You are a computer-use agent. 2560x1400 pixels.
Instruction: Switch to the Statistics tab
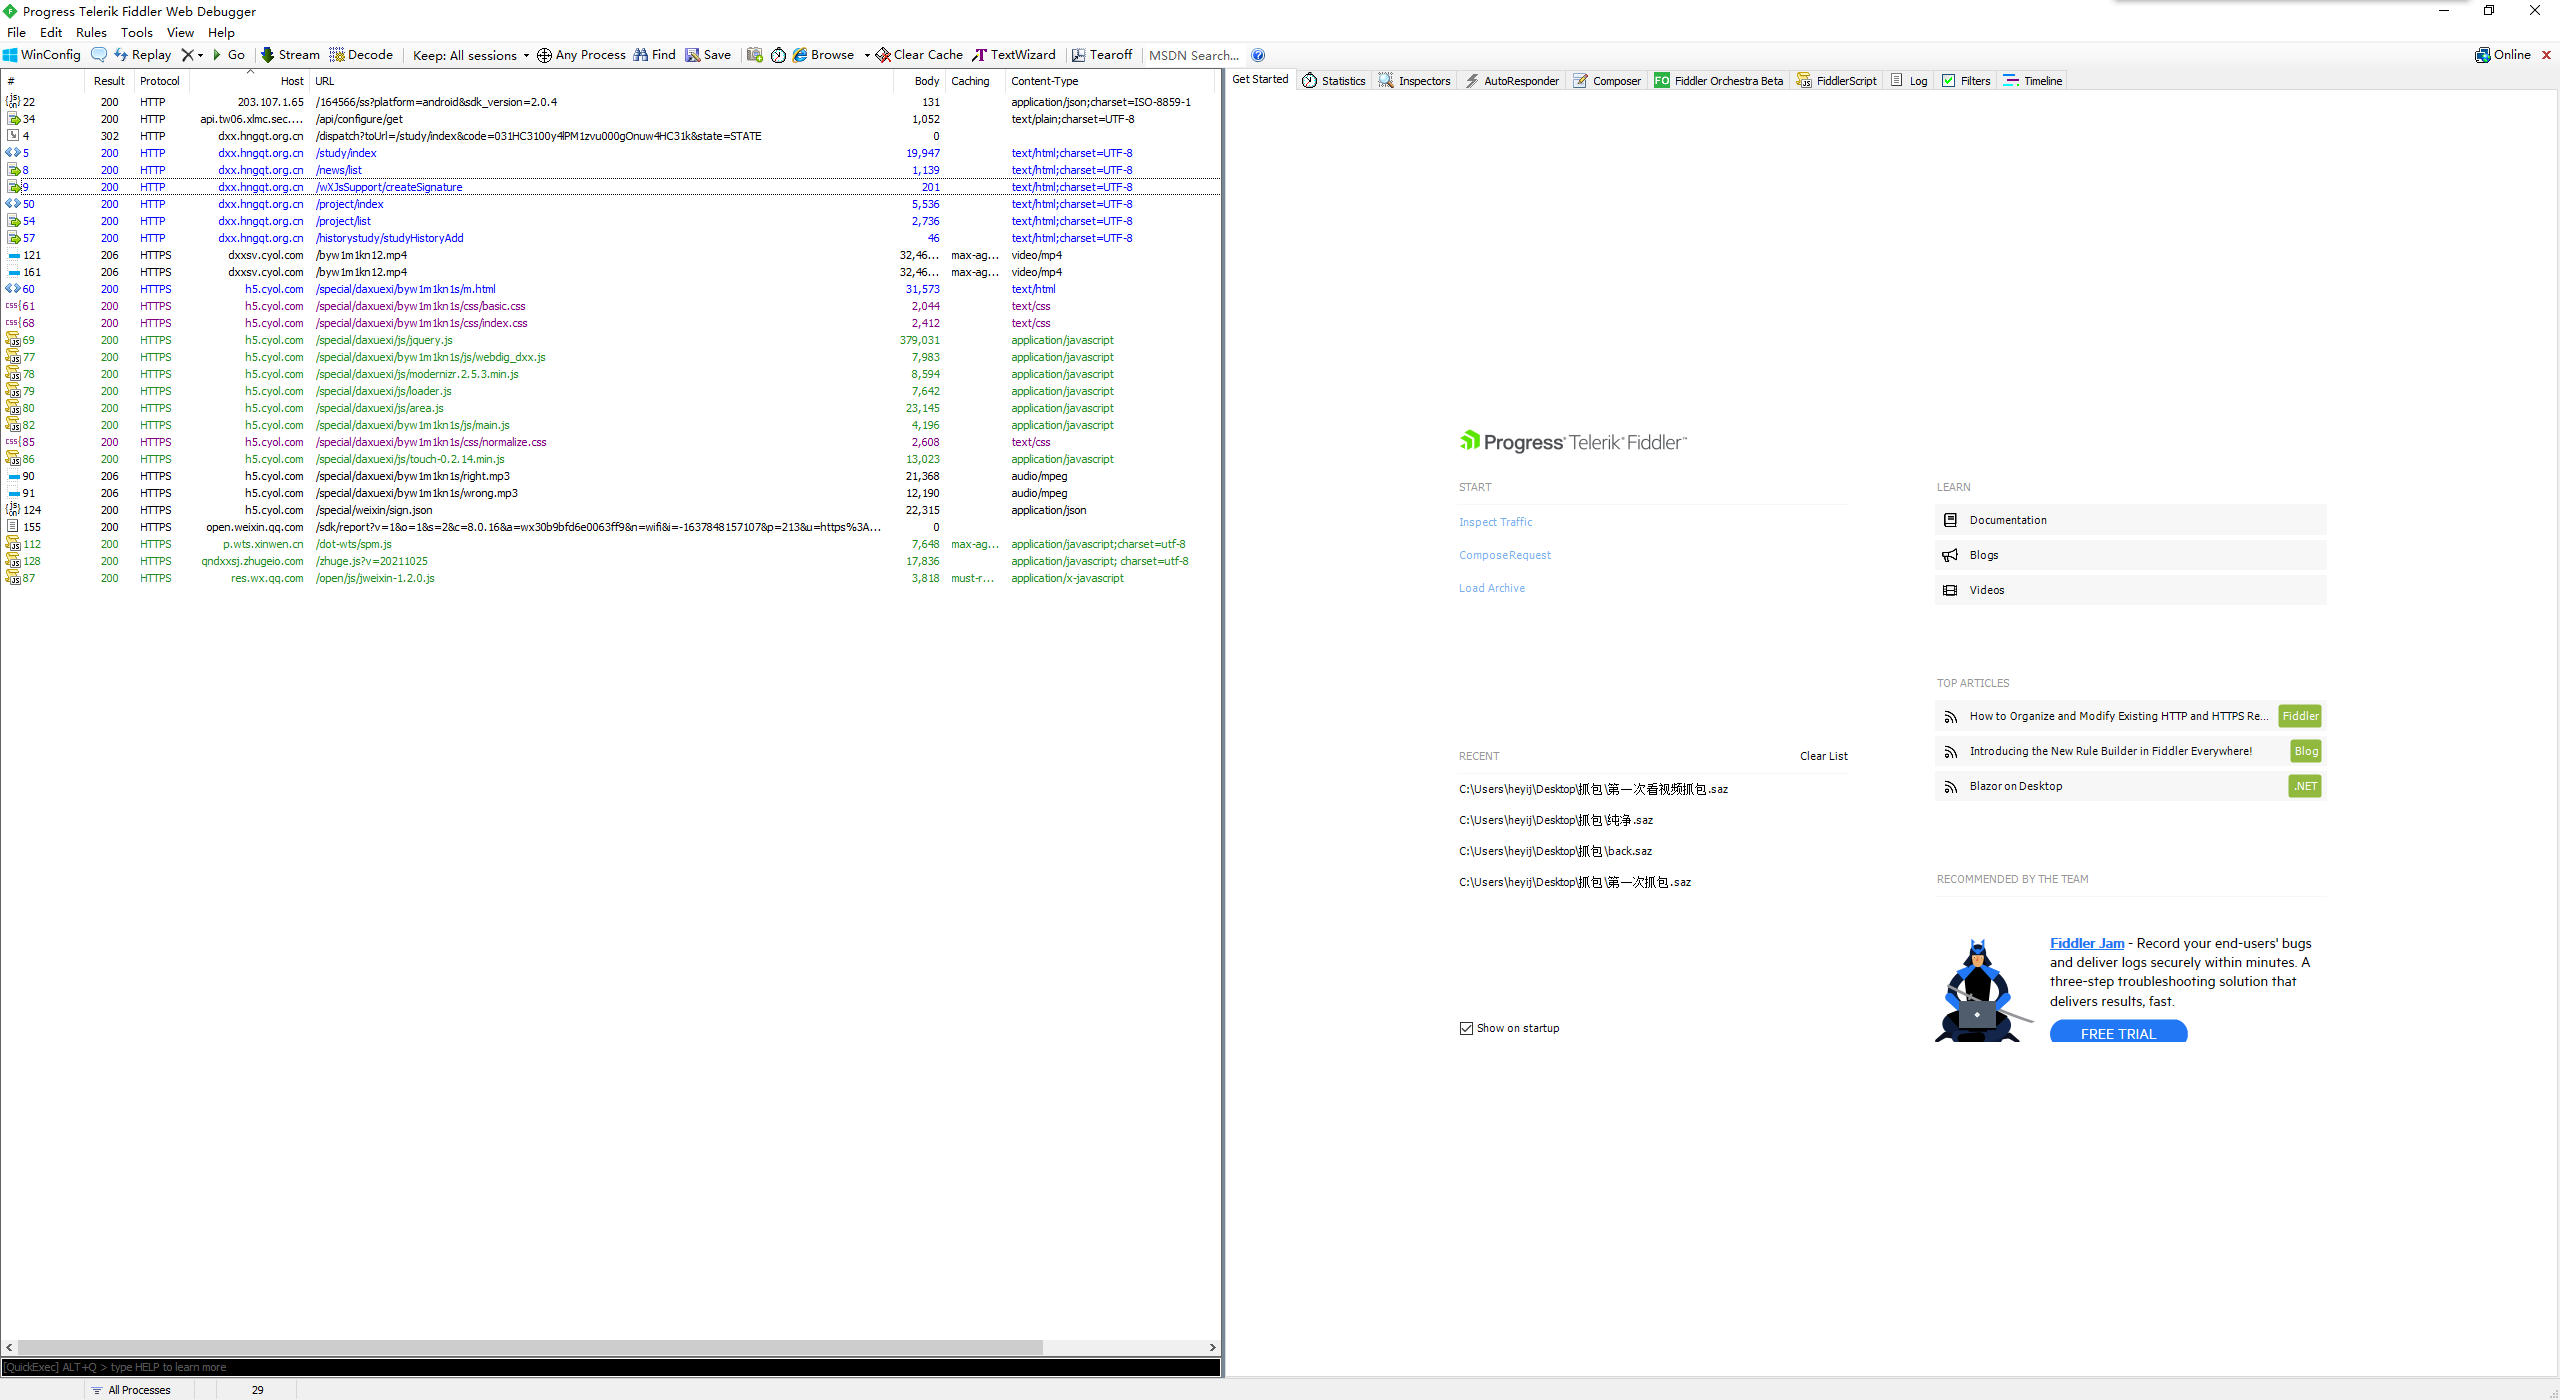pyautogui.click(x=1334, y=81)
